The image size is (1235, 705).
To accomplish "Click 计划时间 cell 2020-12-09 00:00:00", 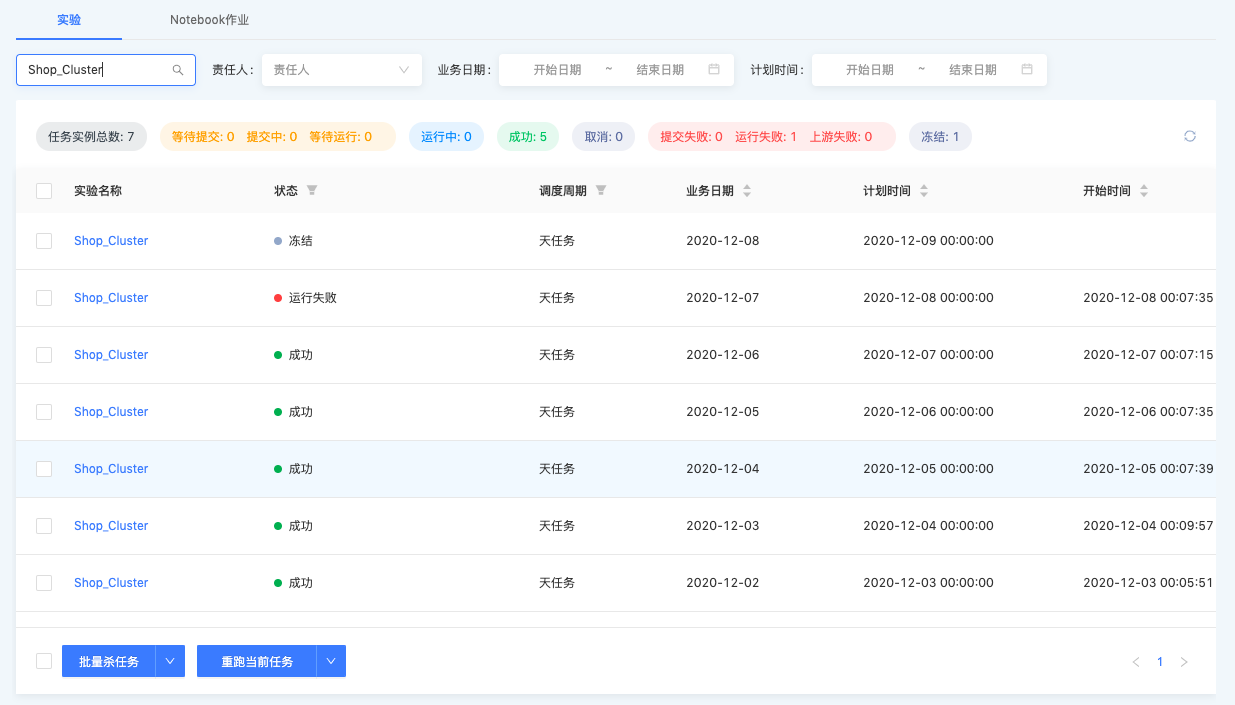I will coord(928,241).
